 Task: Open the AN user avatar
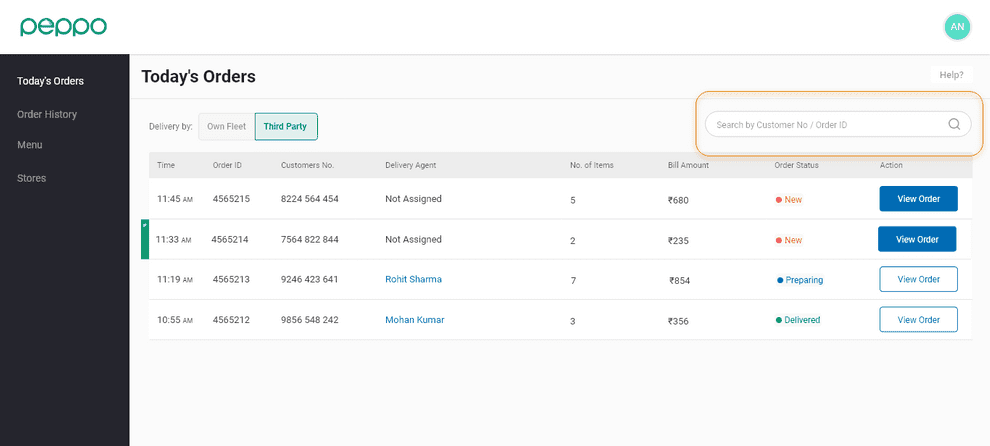click(x=957, y=27)
